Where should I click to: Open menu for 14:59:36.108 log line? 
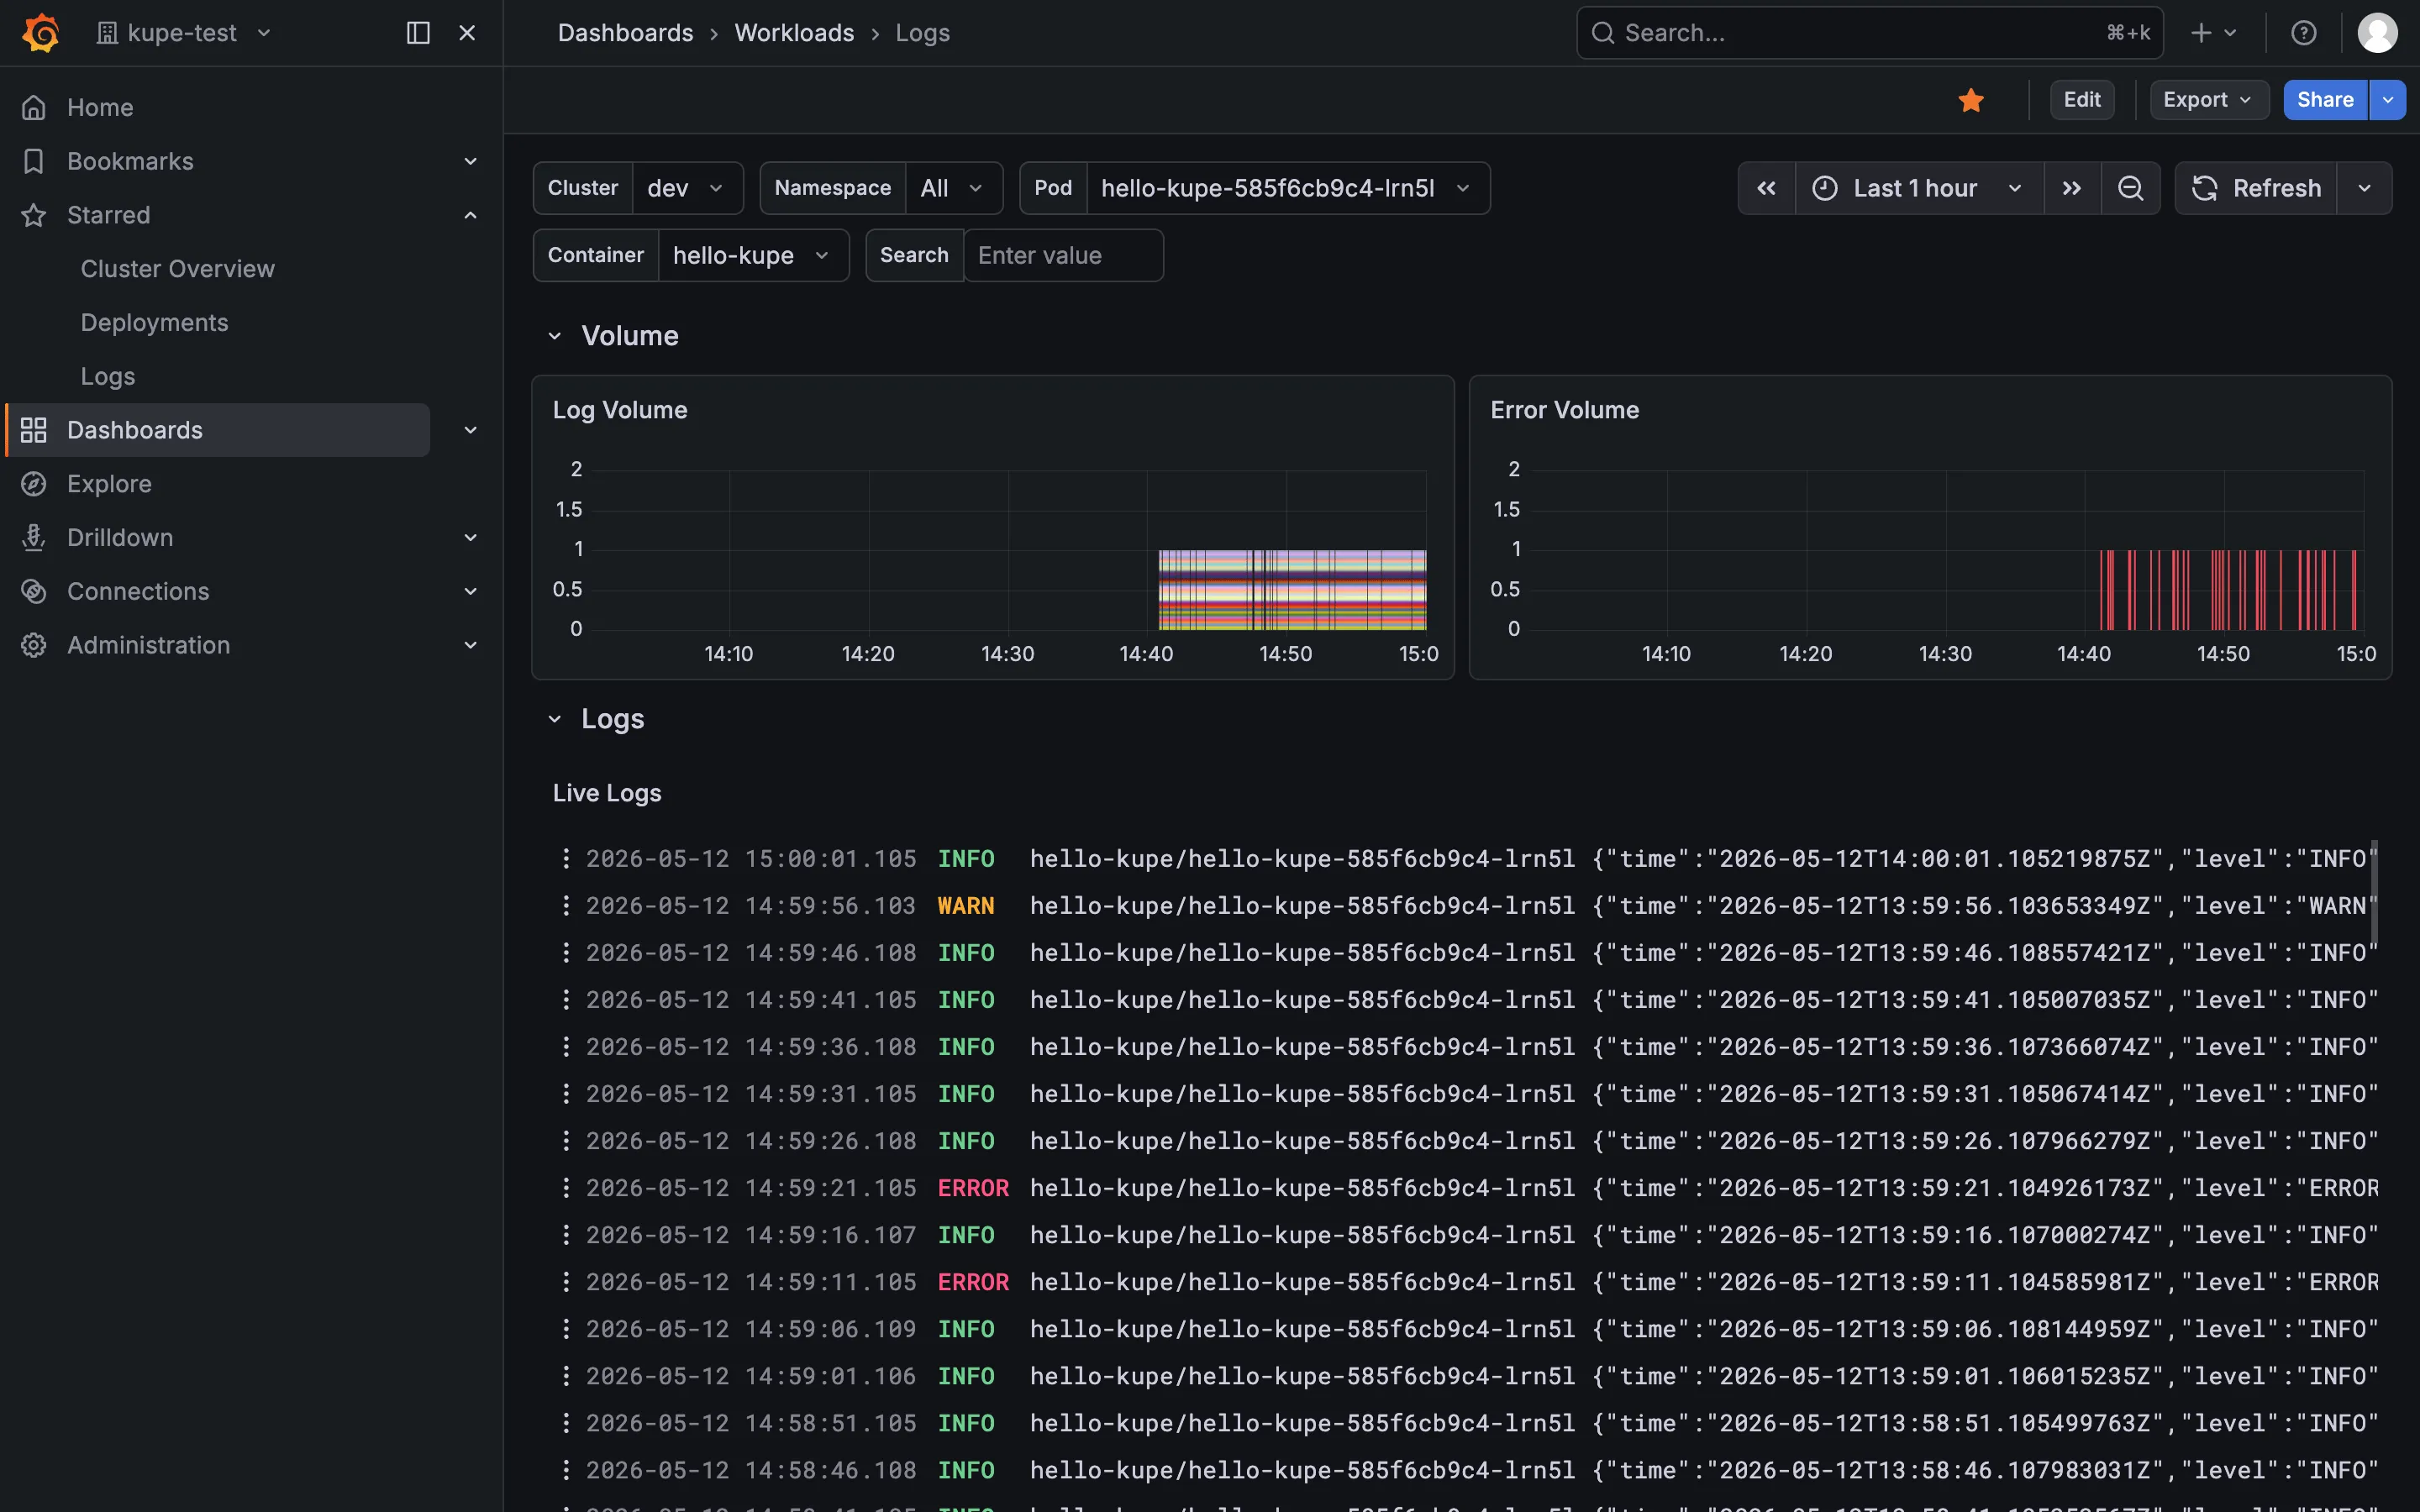pos(566,1046)
